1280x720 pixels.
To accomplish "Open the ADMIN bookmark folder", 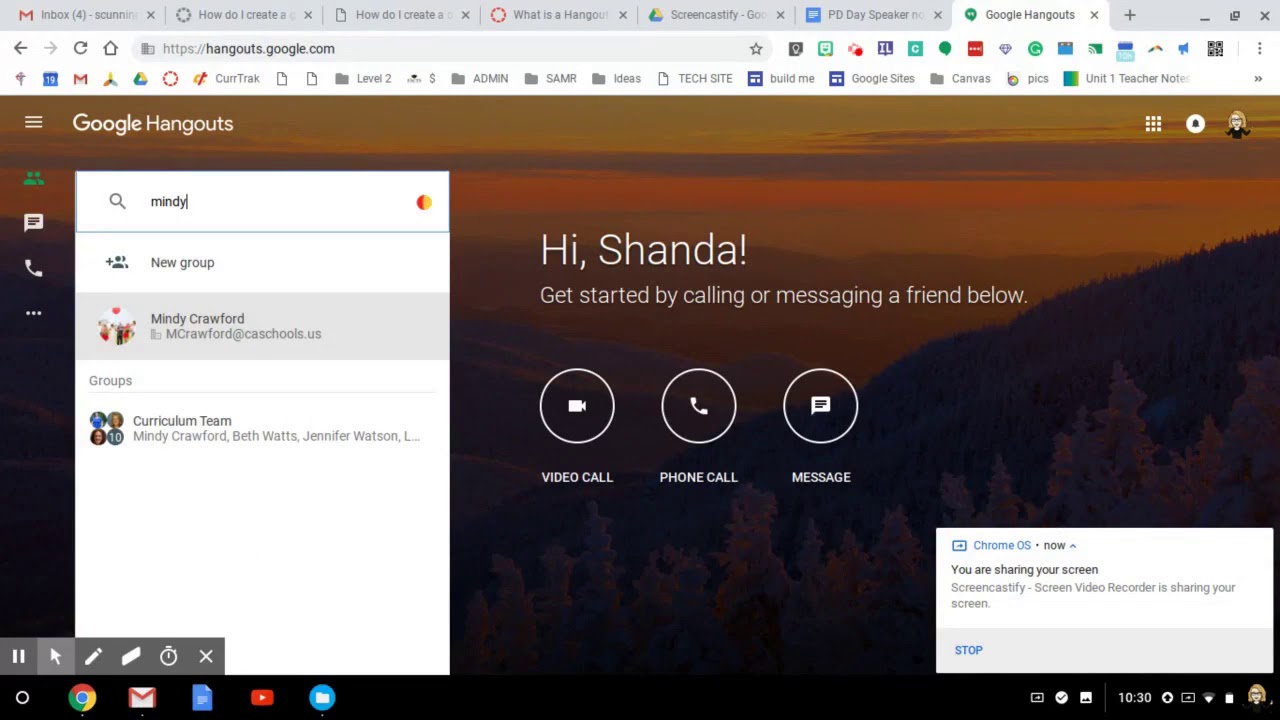I will (x=480, y=78).
